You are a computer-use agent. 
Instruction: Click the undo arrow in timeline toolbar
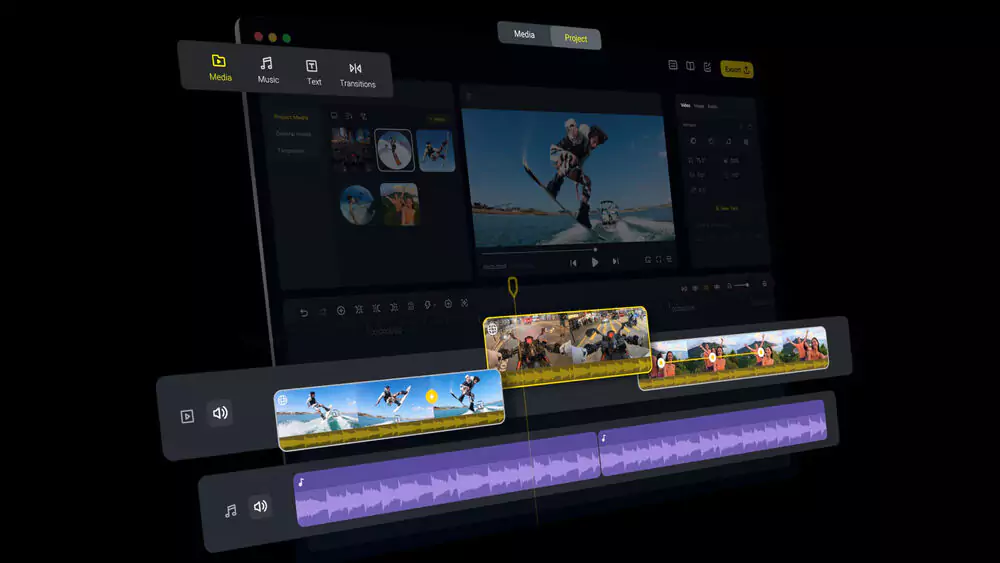tap(304, 312)
